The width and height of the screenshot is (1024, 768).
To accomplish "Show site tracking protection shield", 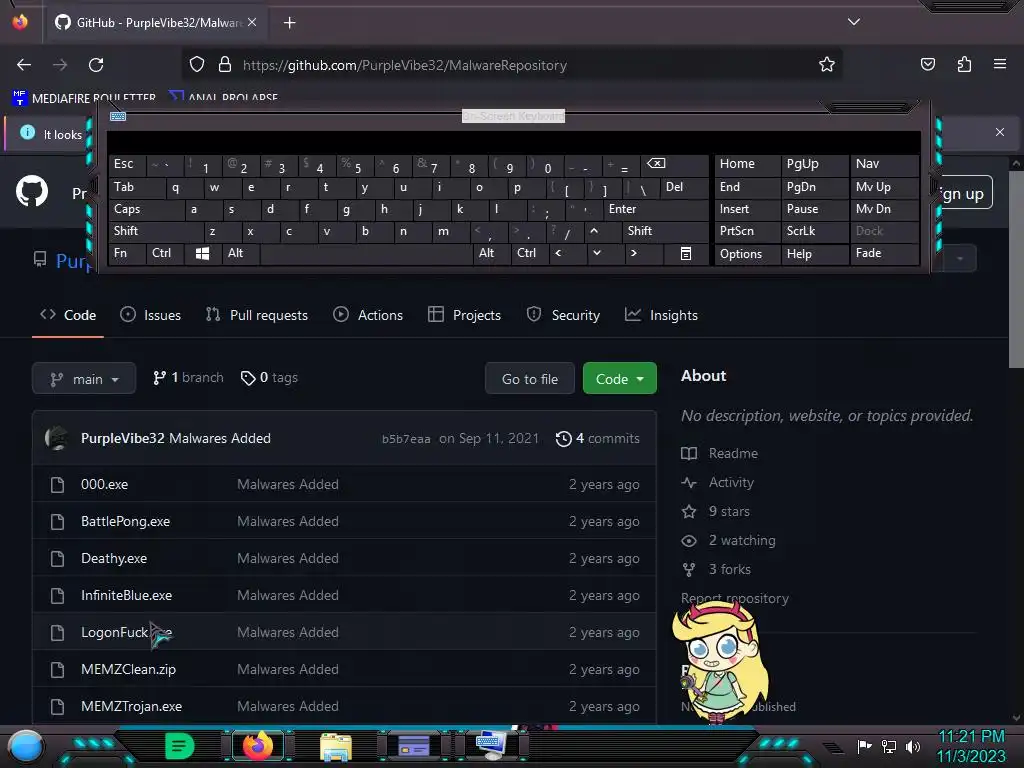I will [x=197, y=64].
